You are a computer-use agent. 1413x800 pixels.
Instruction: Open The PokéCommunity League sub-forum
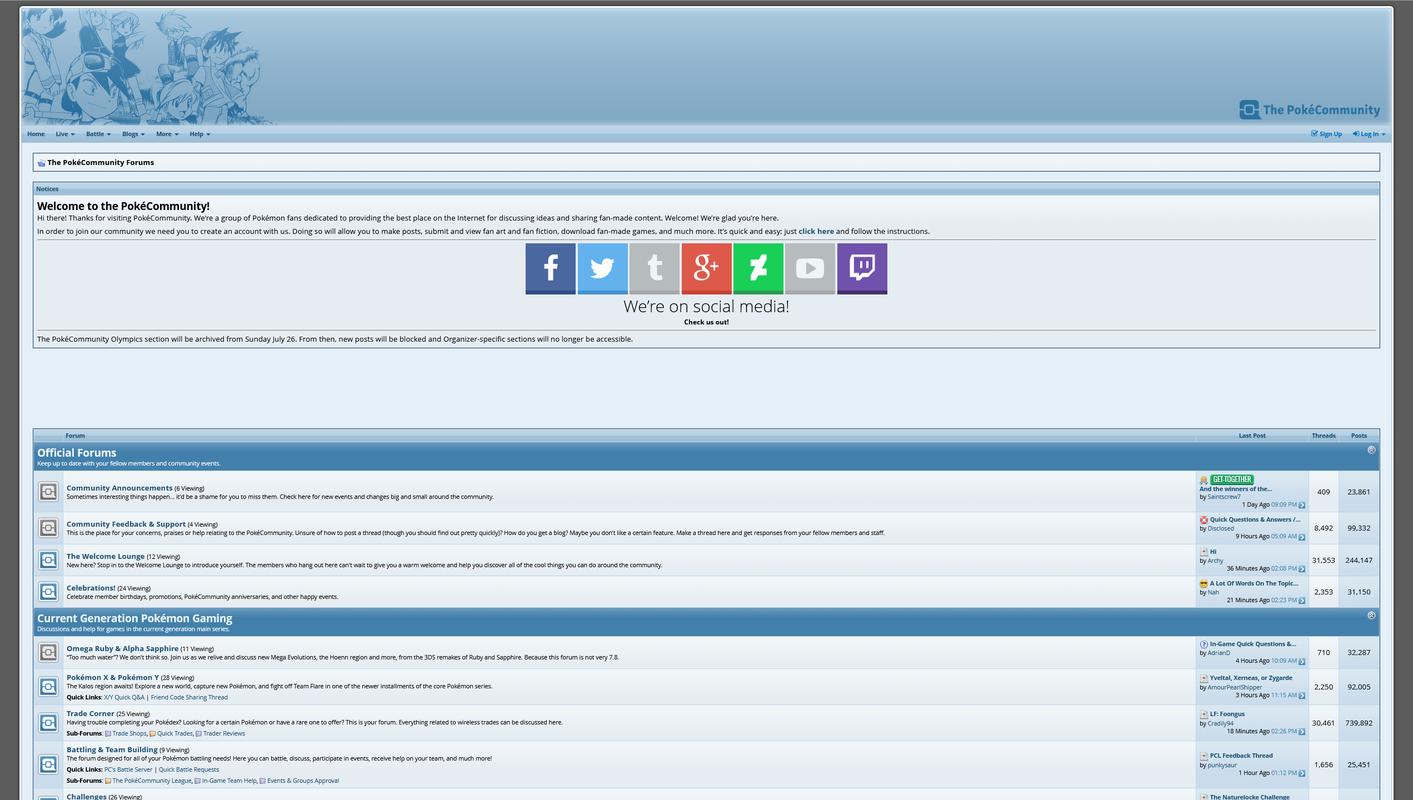pos(151,780)
